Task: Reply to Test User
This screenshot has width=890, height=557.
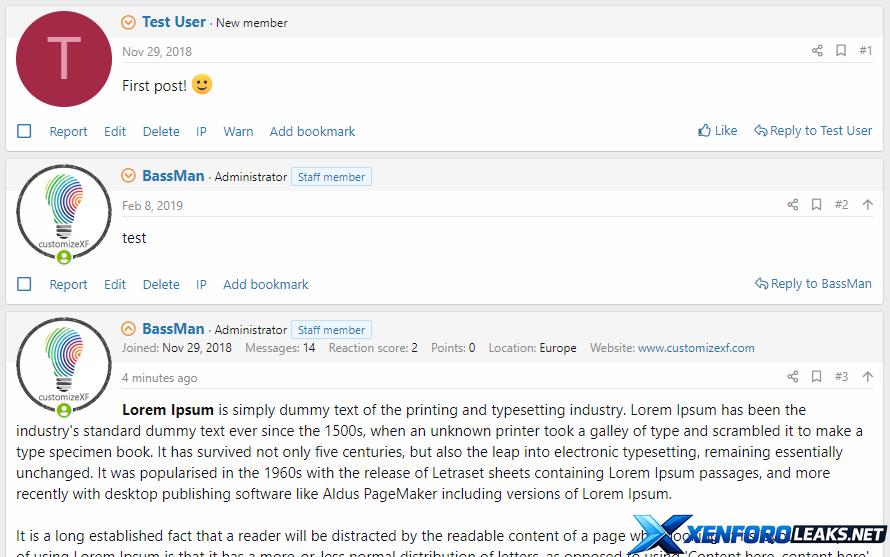Action: click(813, 131)
